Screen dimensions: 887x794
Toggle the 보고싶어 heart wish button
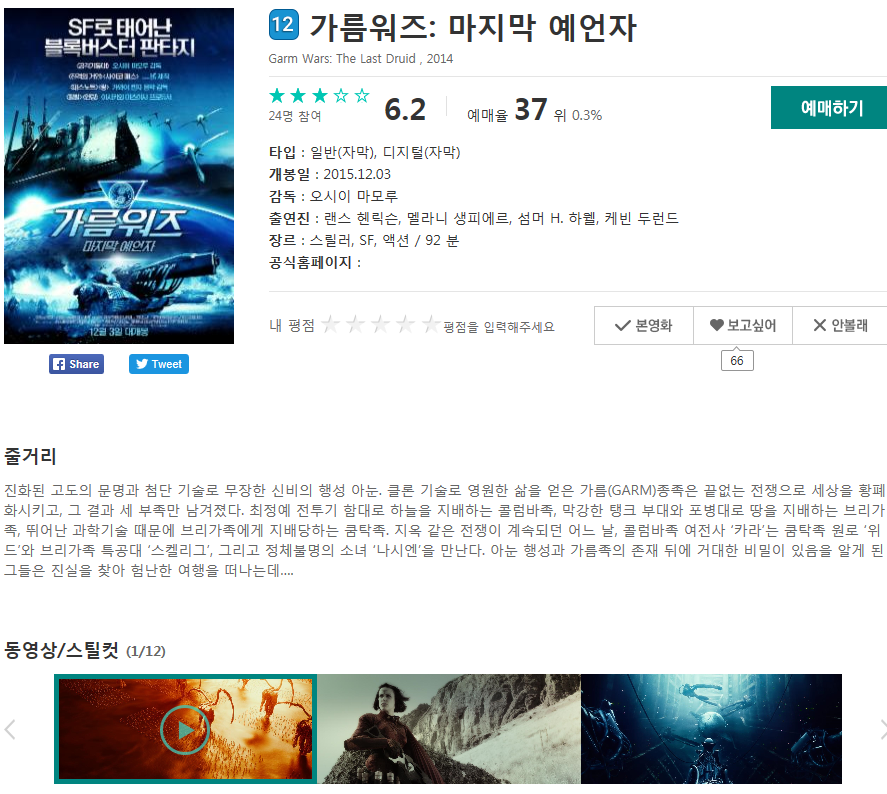[x=743, y=326]
